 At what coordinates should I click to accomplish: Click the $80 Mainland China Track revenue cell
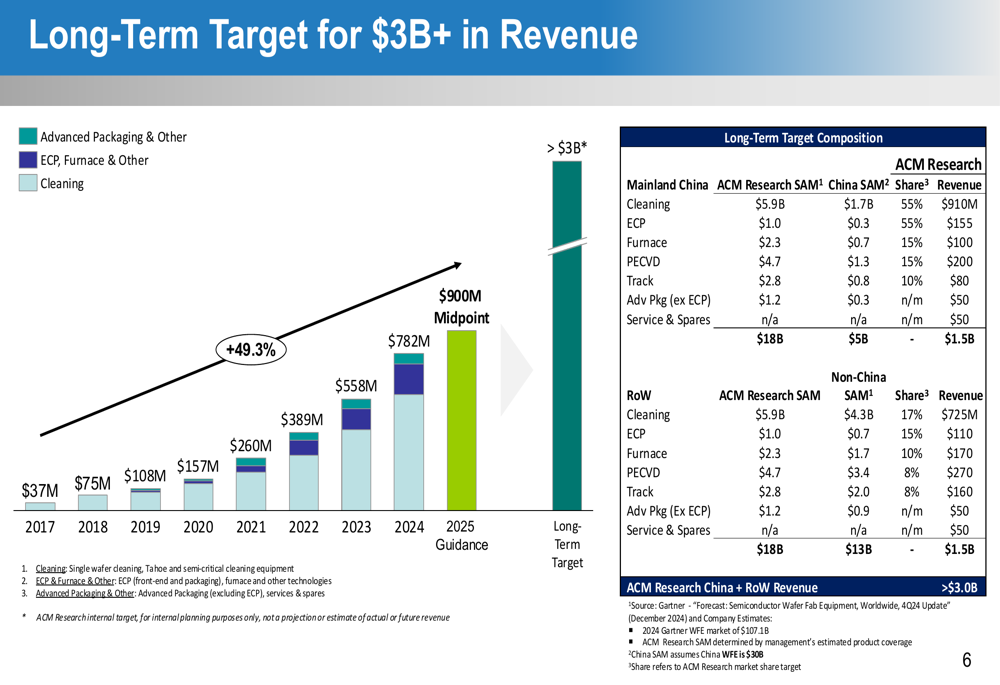coord(959,281)
